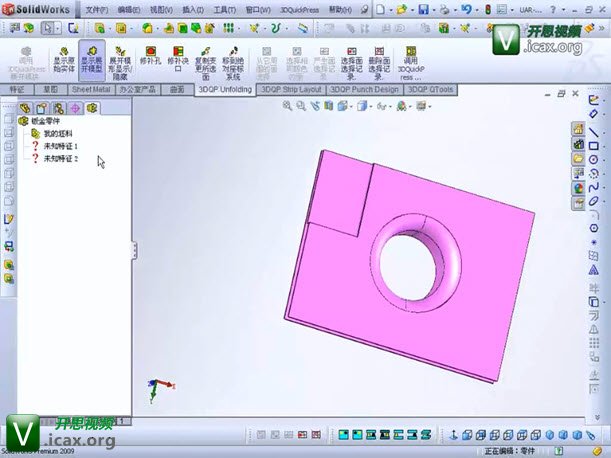Click the 复制变更所选面 copy changed faces tool
This screenshot has height=458, width=611.
pyautogui.click(x=205, y=63)
